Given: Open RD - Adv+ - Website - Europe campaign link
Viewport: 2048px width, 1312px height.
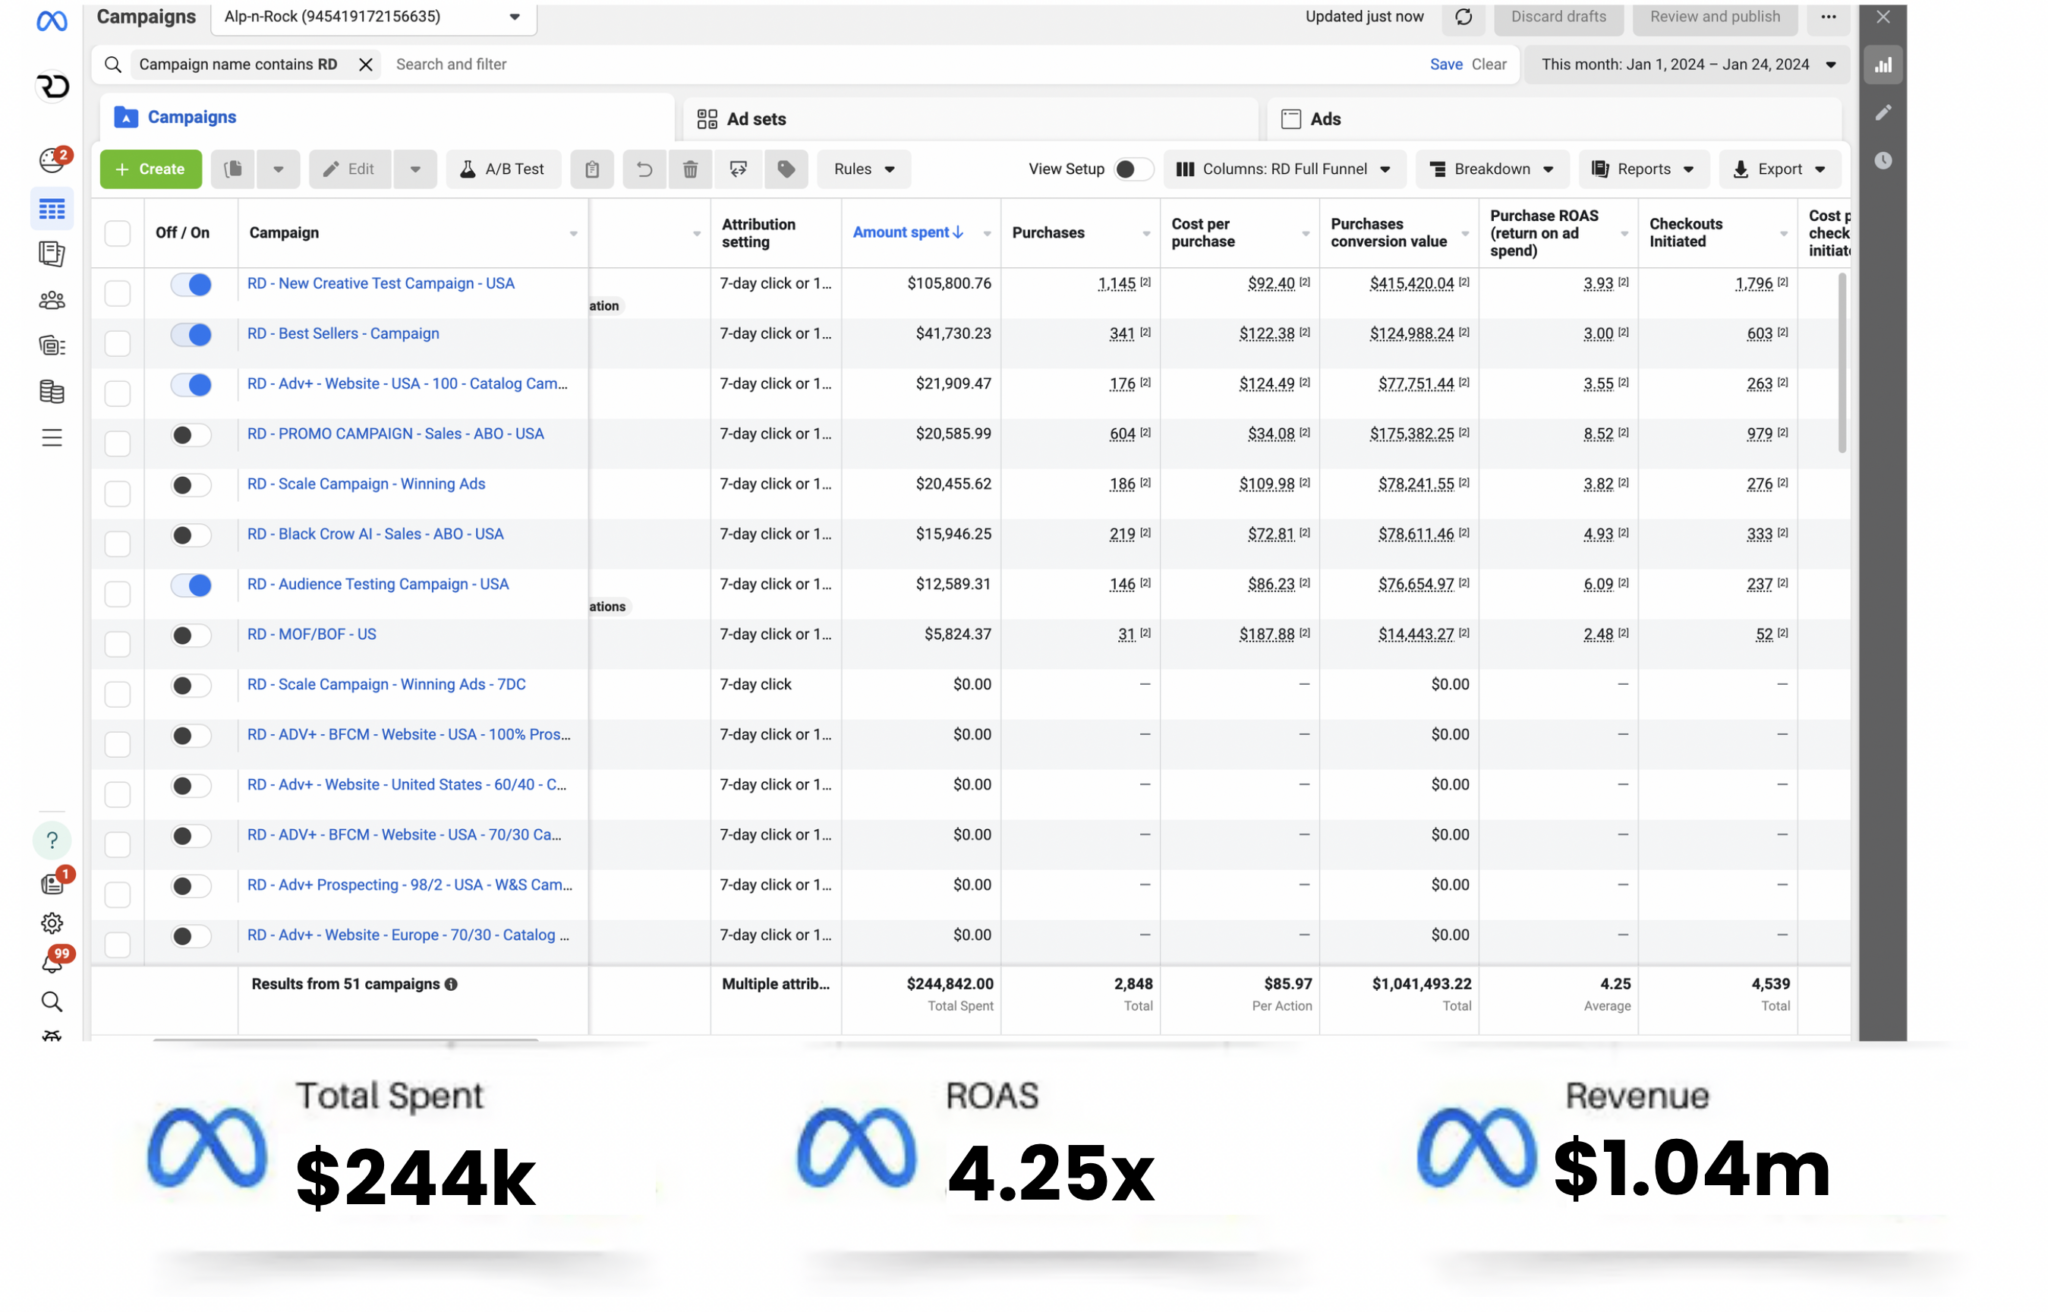Looking at the screenshot, I should click(x=408, y=935).
